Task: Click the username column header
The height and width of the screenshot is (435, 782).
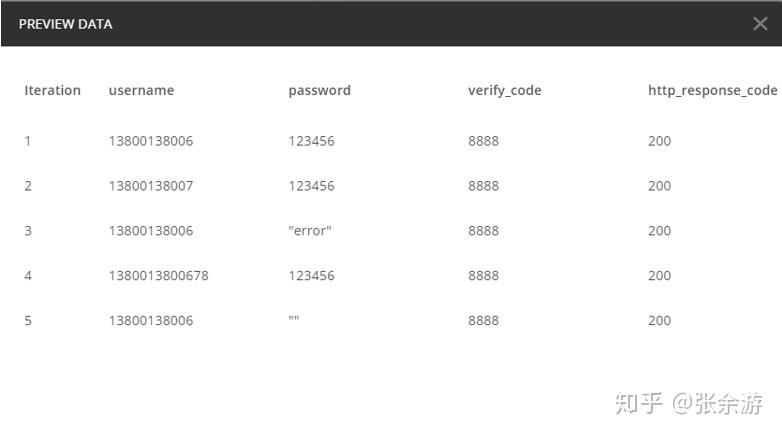Action: 141,90
